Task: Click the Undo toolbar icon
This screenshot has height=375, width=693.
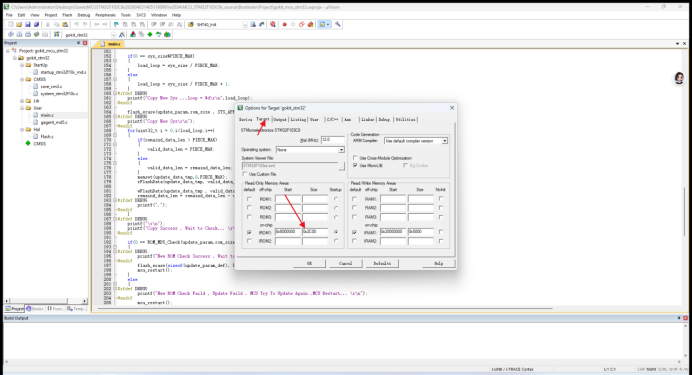Action: pos(76,24)
